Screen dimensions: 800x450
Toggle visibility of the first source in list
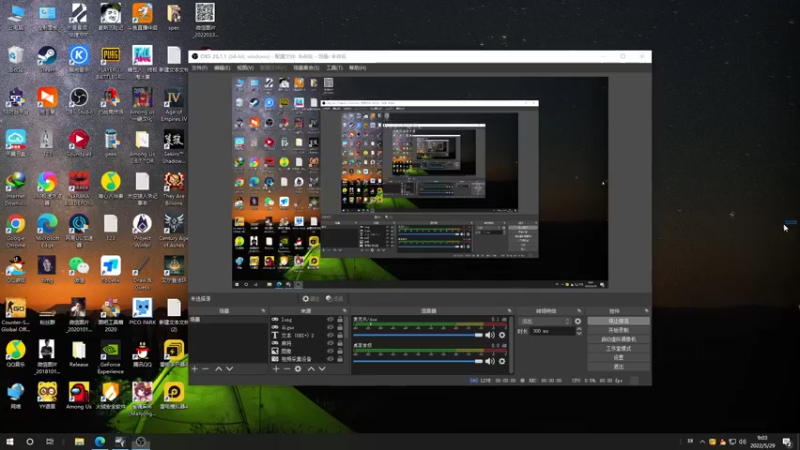point(330,319)
